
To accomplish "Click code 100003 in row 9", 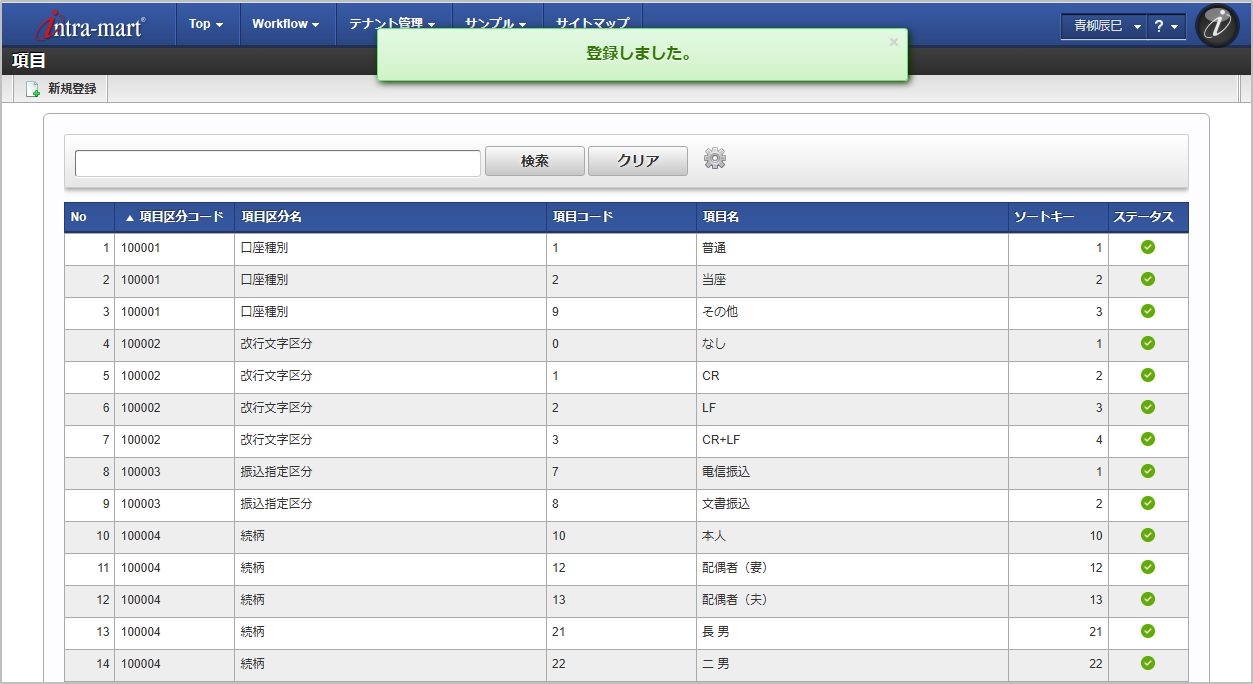I will click(141, 504).
